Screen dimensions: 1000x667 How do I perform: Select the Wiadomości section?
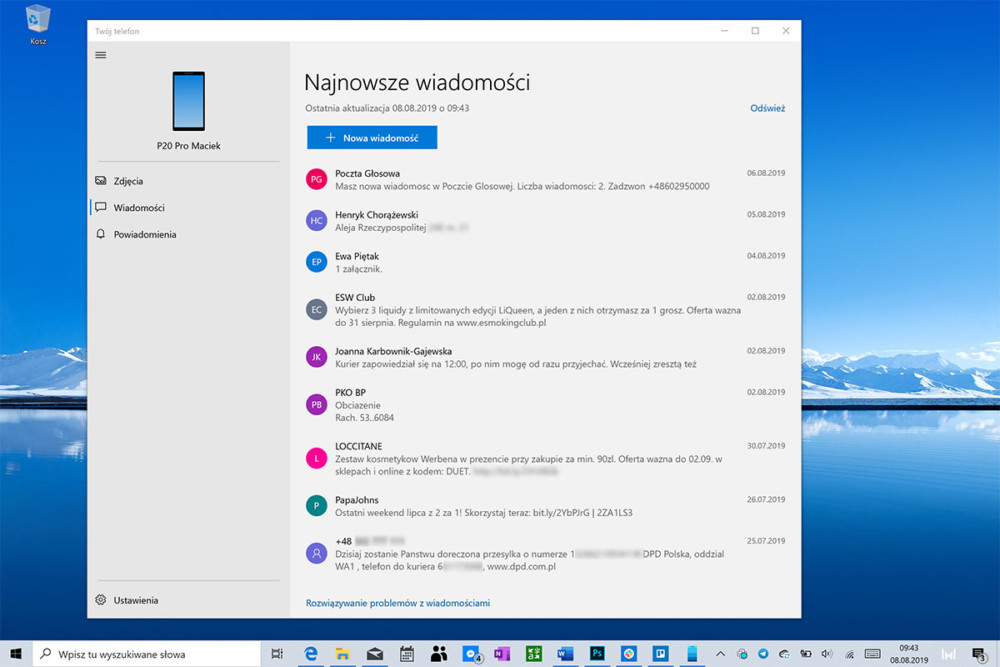(x=188, y=208)
